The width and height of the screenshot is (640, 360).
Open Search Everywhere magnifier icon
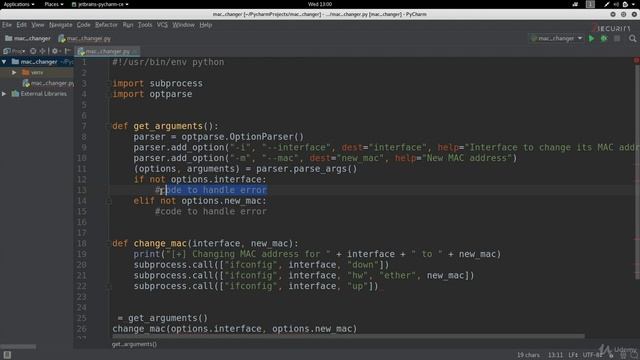point(632,38)
